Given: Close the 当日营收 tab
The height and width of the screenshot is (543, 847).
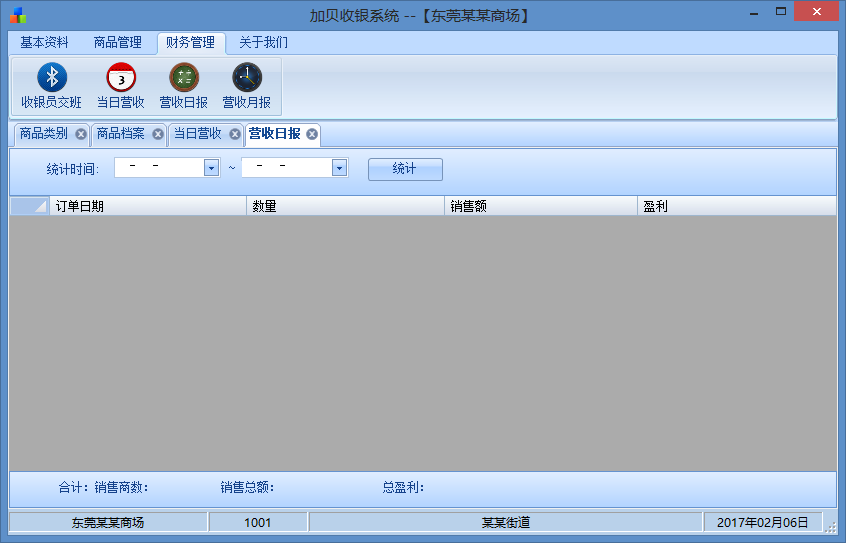Looking at the screenshot, I should pos(235,134).
